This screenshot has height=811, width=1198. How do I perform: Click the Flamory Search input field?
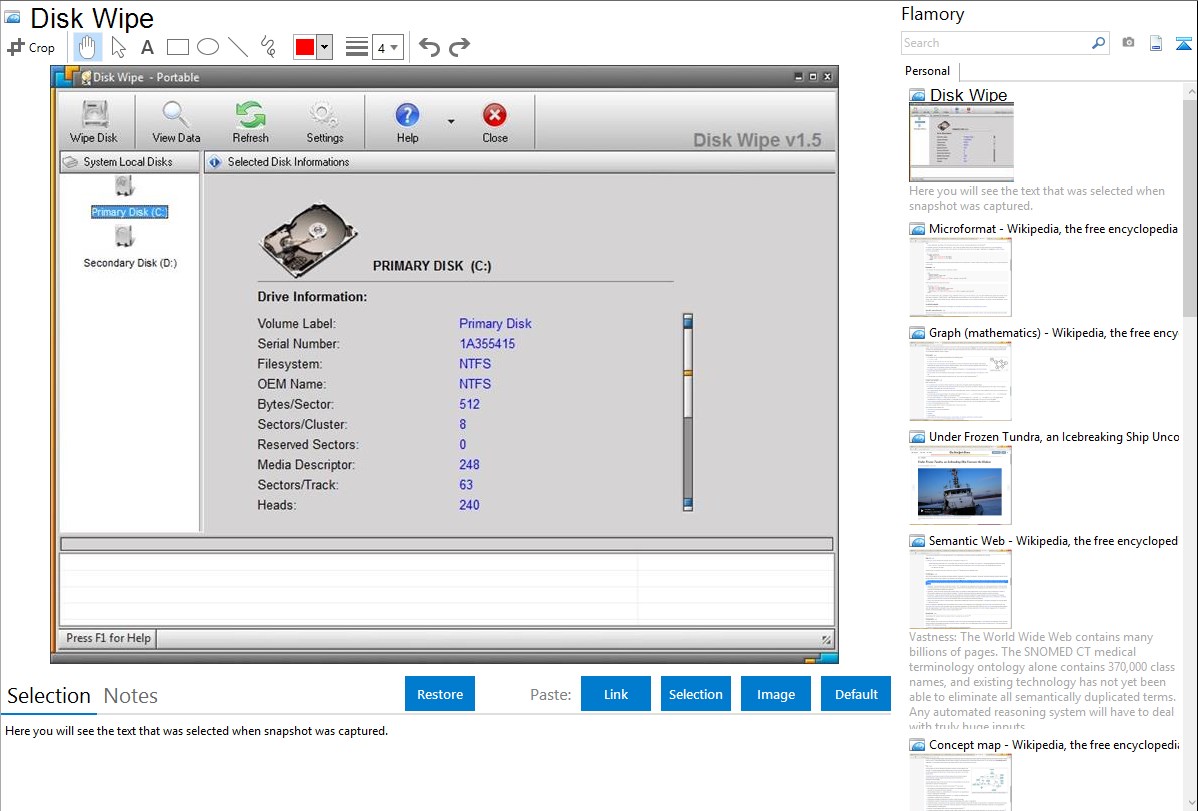click(996, 43)
